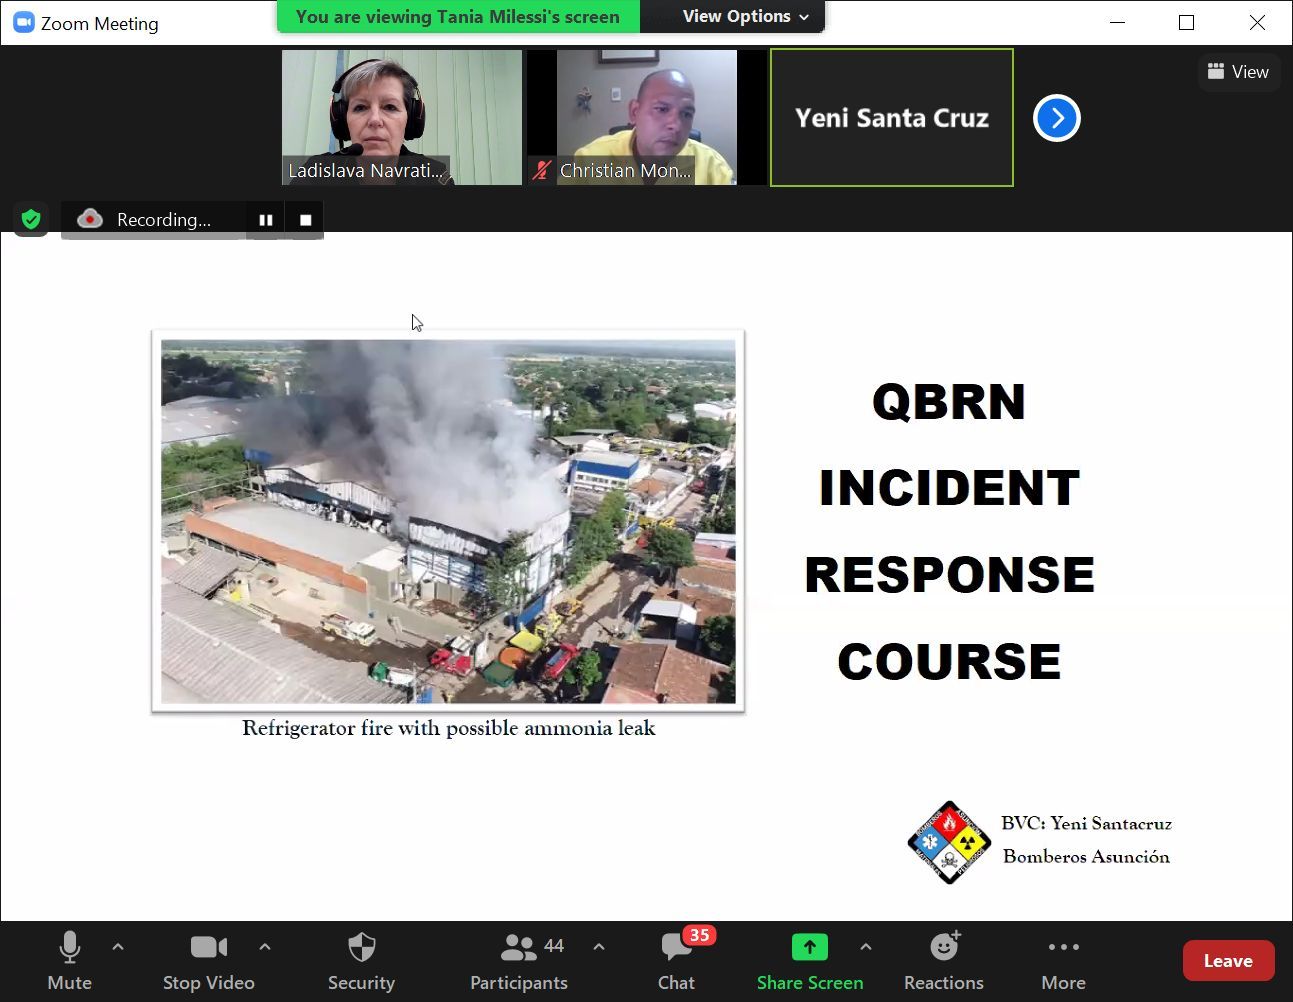
Task: Open the More options menu
Action: pos(1063,960)
